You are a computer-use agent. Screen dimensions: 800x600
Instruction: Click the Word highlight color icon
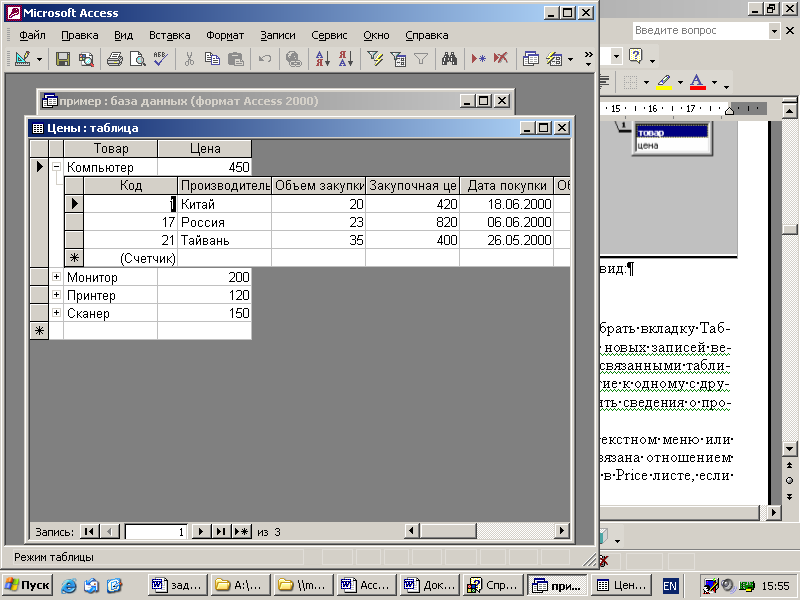click(664, 82)
